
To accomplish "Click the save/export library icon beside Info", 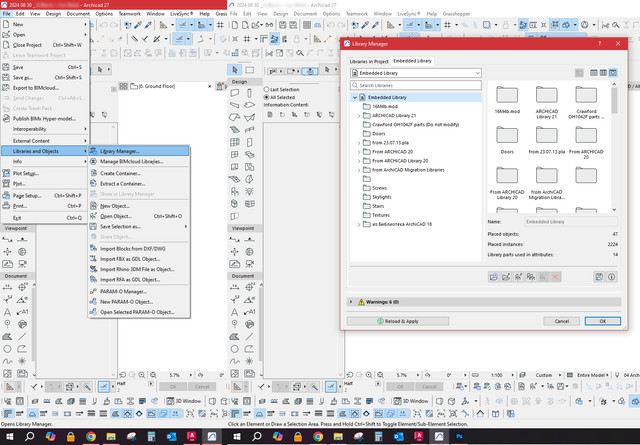I will (599, 277).
